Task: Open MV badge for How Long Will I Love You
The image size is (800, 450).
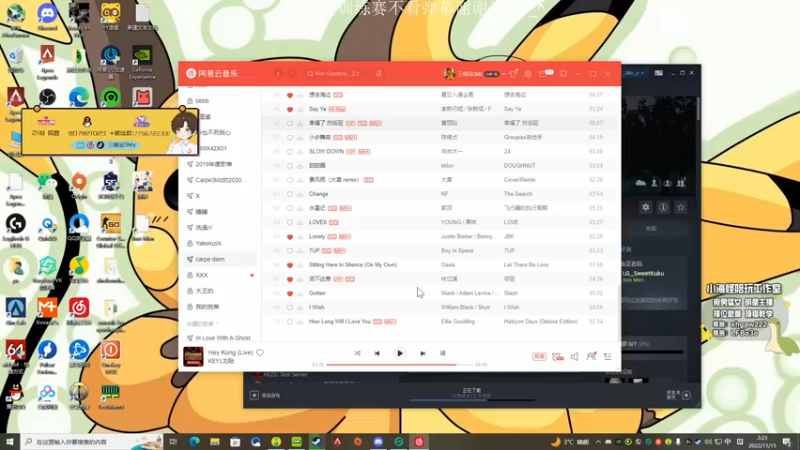Action: (390, 321)
